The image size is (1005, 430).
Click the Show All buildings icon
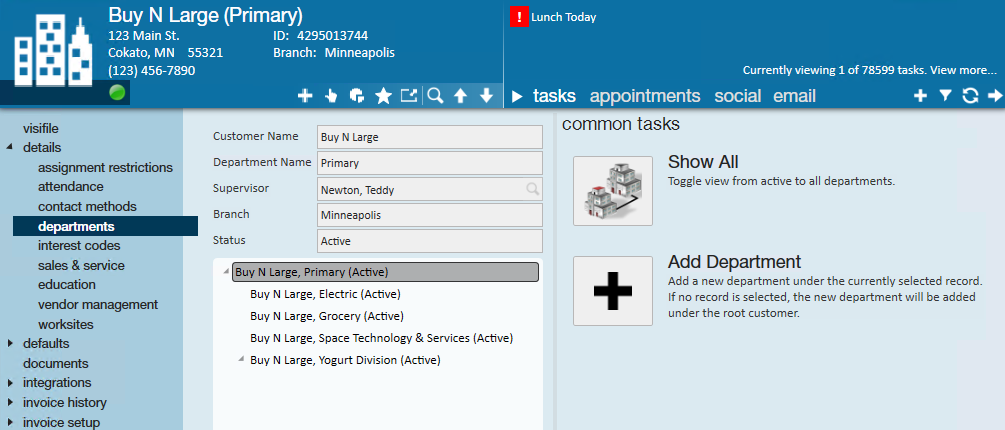pyautogui.click(x=613, y=191)
